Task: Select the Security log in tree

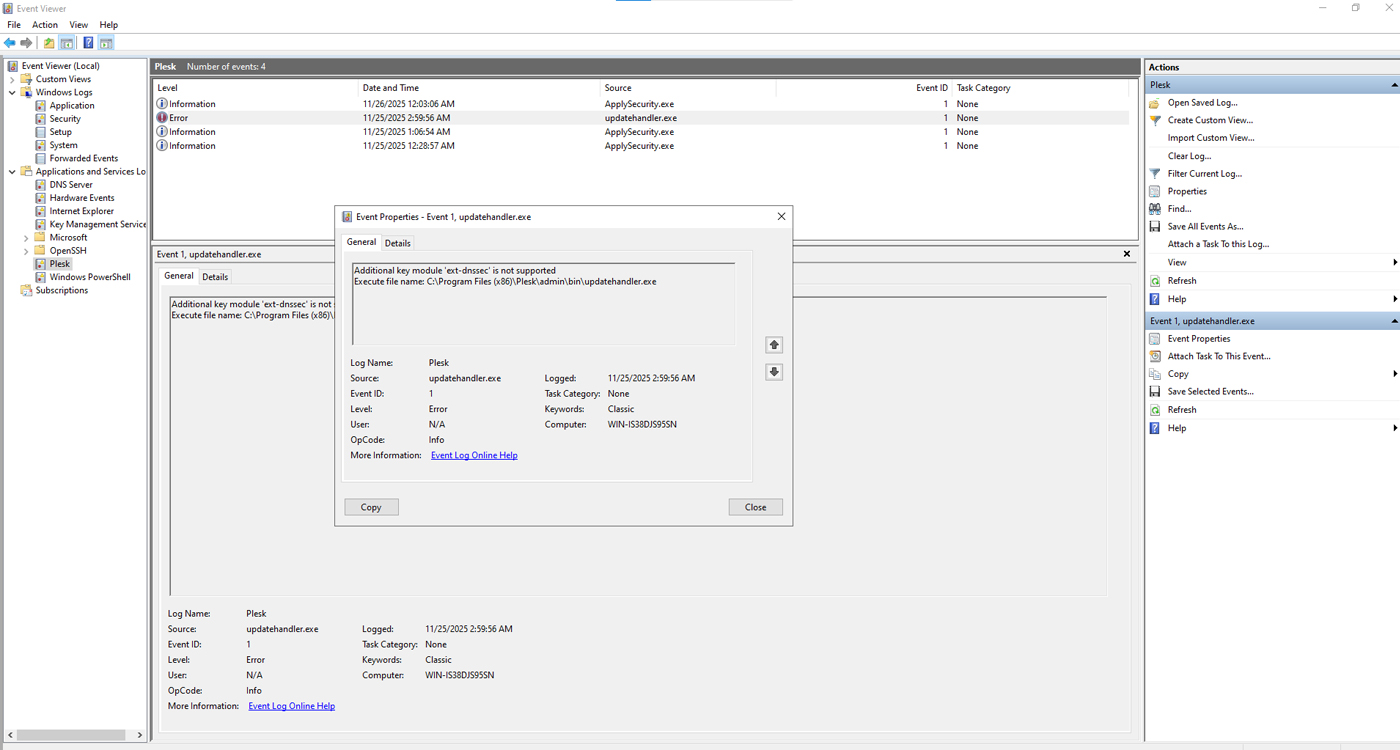Action: point(65,119)
